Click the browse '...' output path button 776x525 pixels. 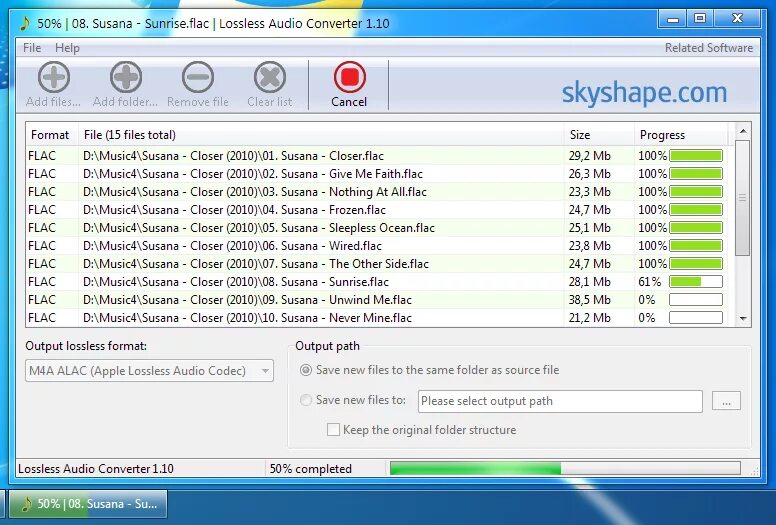point(726,401)
